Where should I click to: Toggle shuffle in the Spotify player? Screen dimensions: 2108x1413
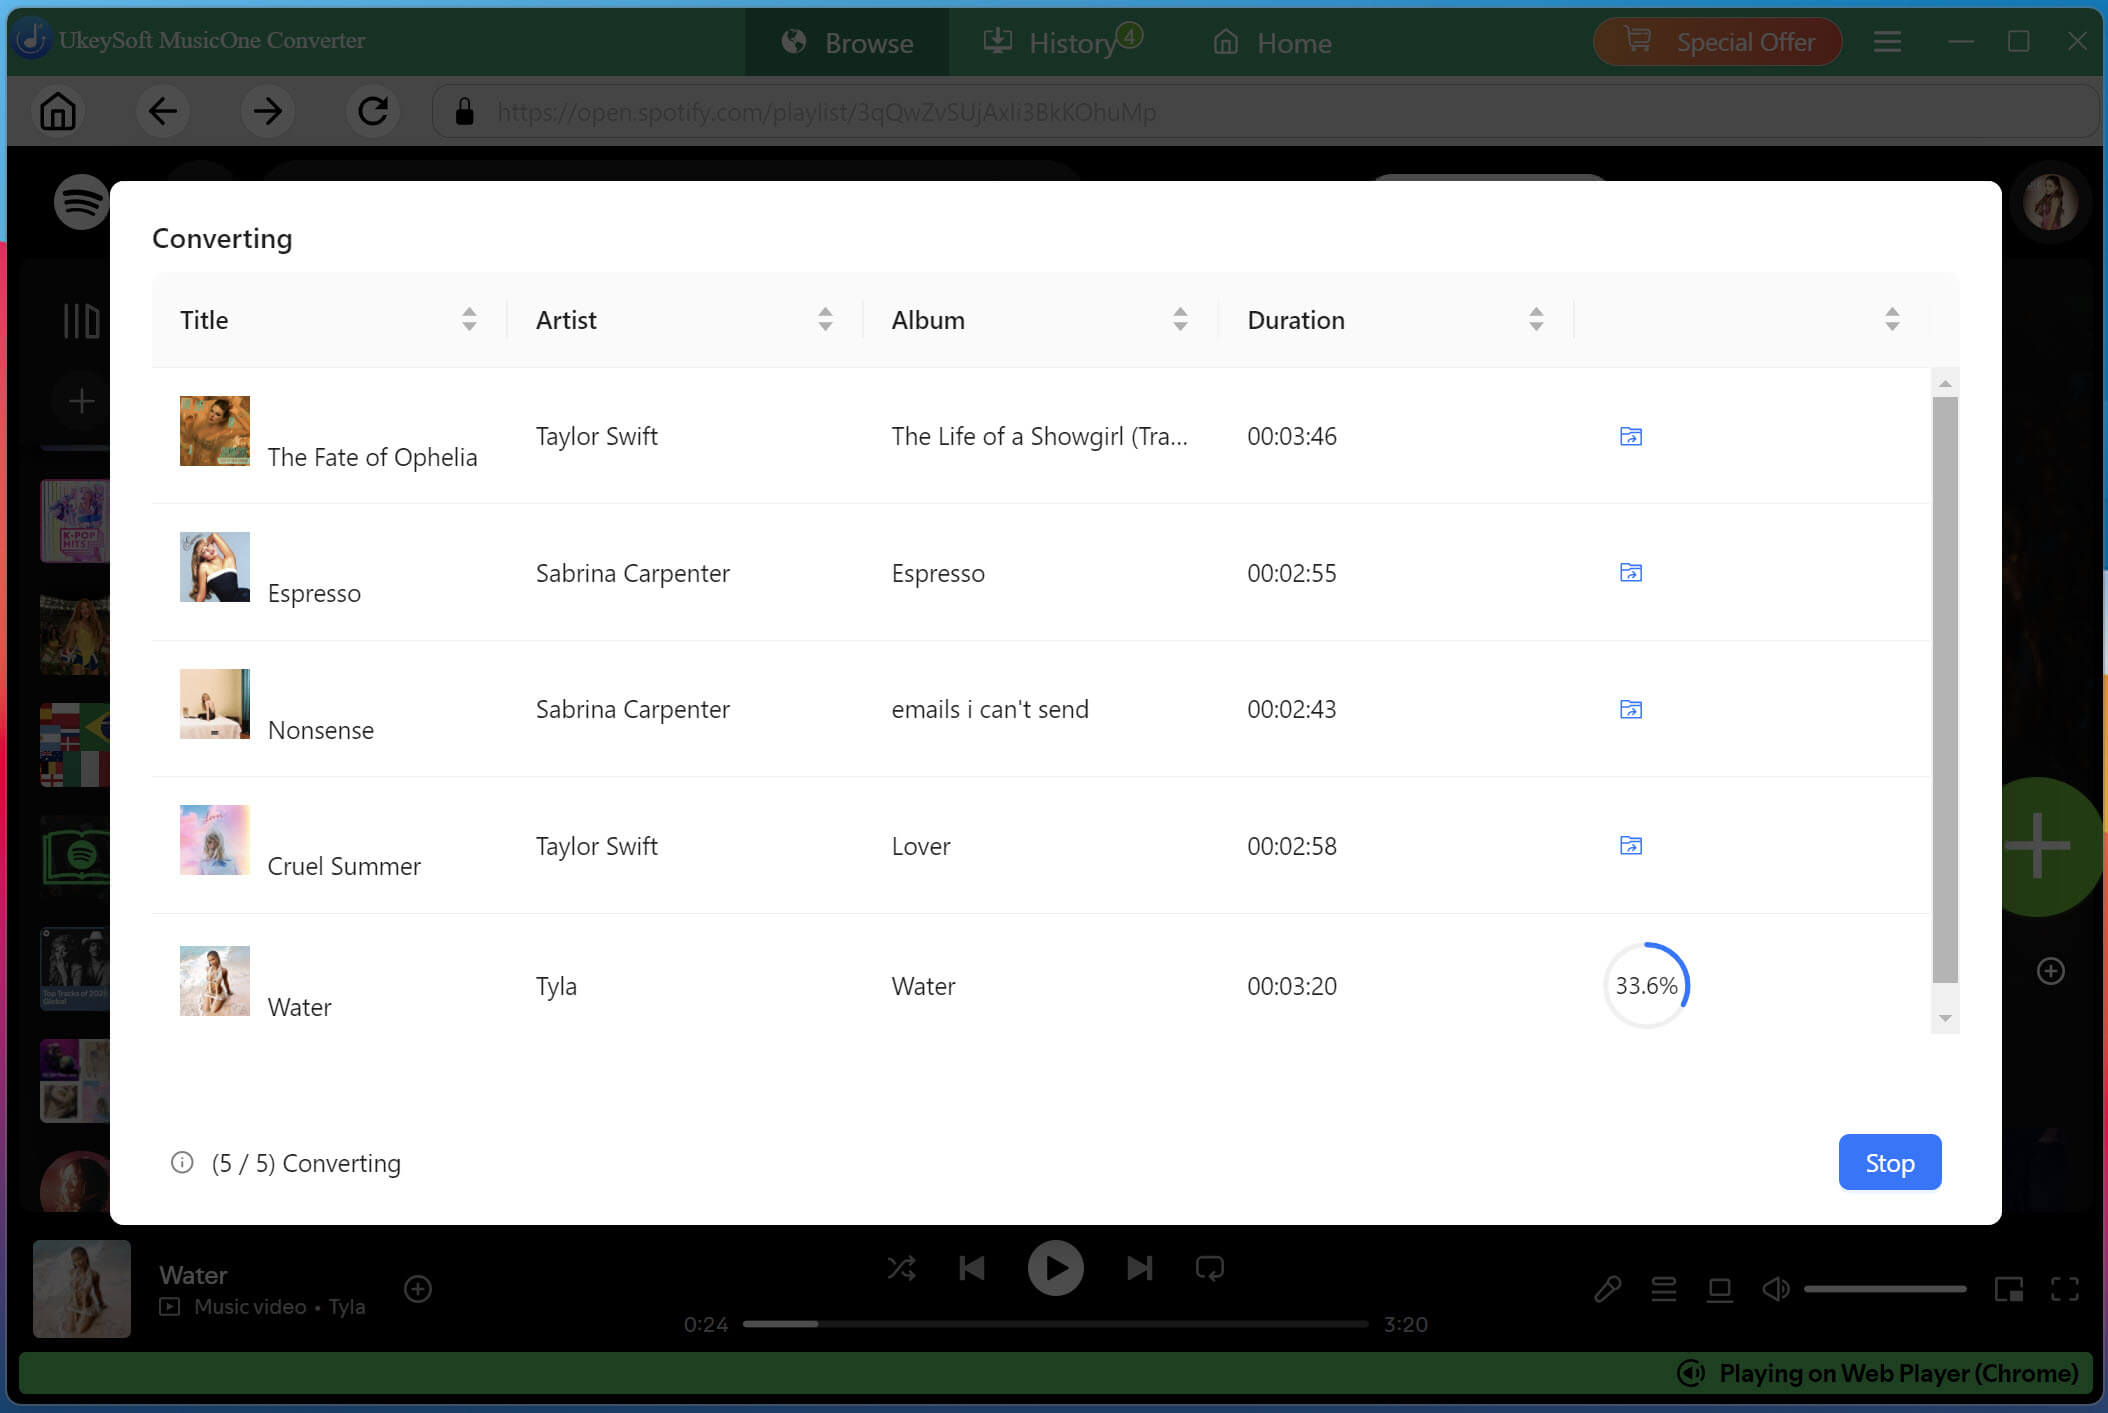[x=901, y=1268]
